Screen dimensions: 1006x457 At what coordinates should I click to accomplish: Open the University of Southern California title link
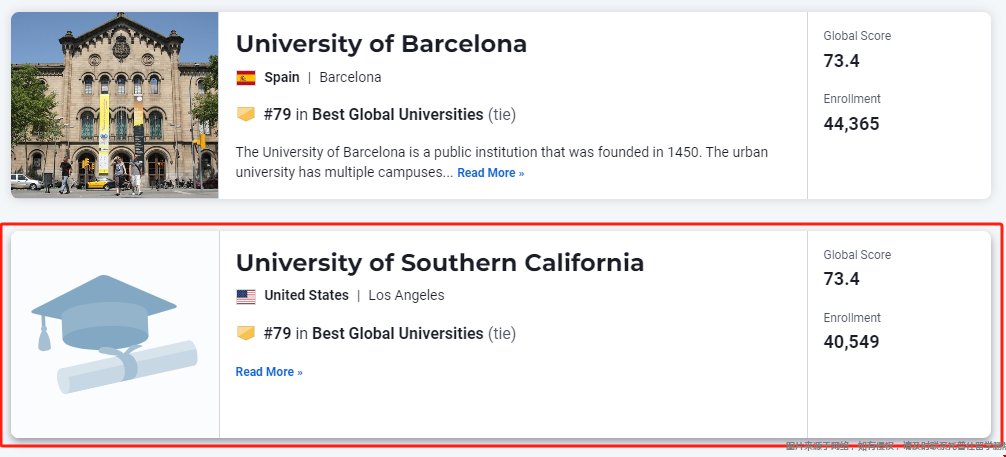439,263
